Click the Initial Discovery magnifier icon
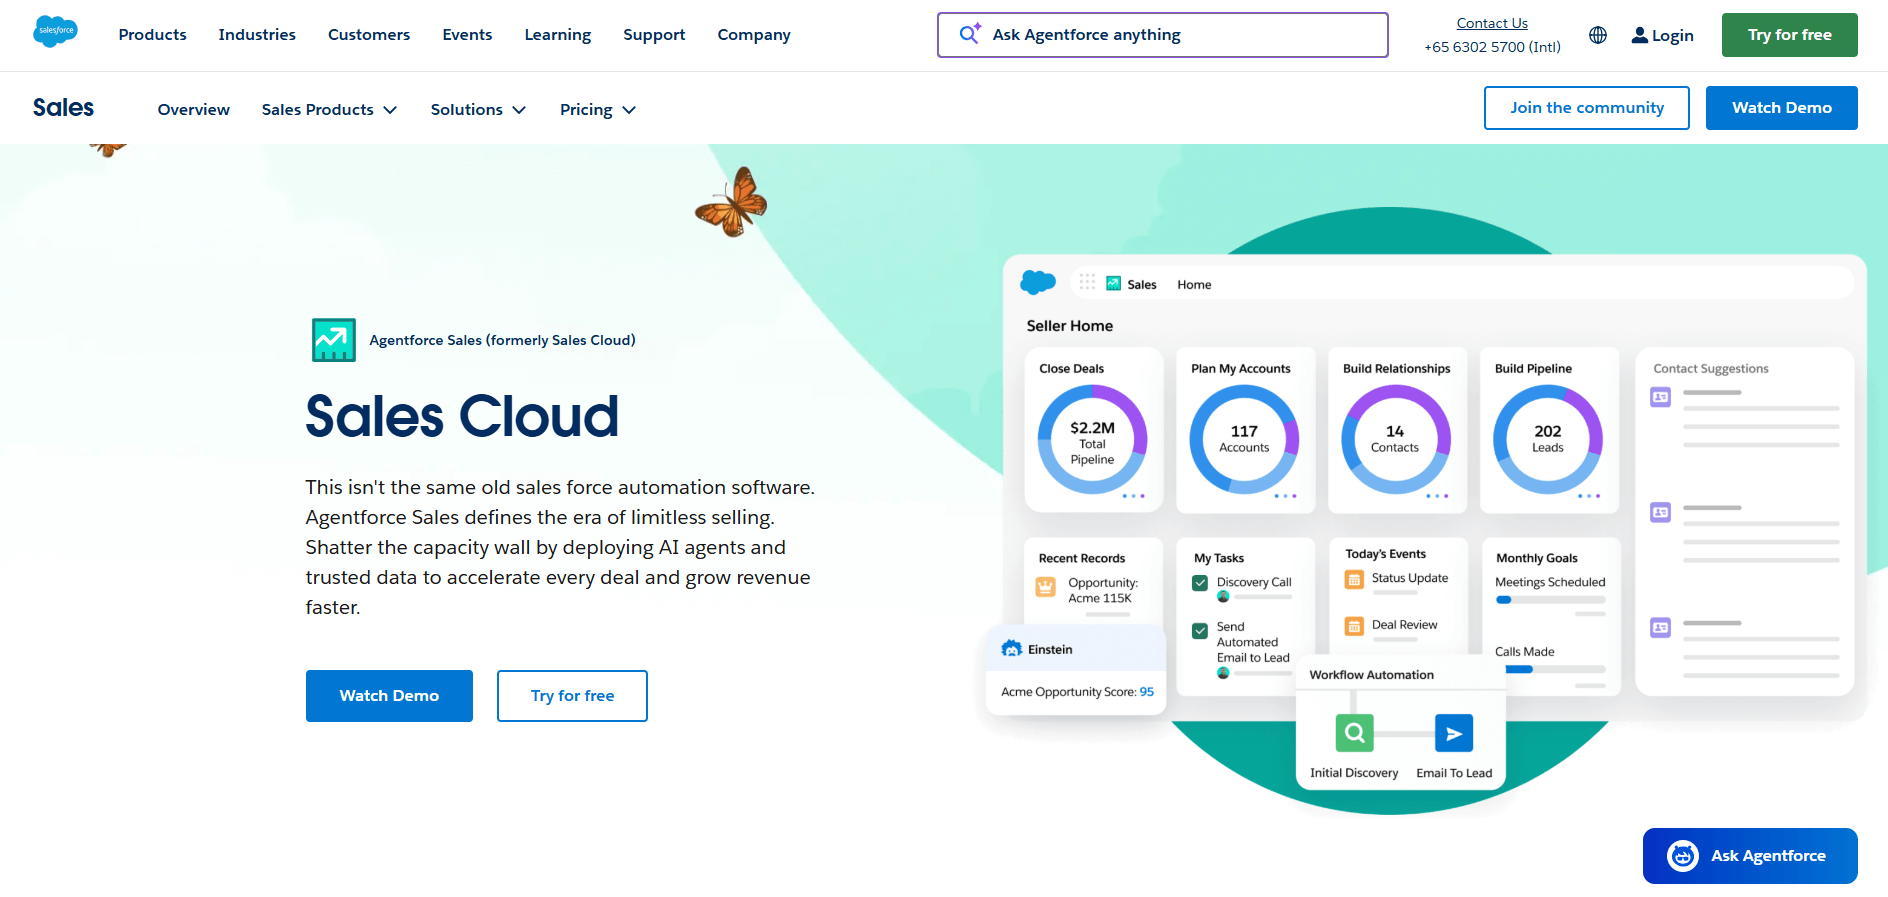 (x=1354, y=733)
